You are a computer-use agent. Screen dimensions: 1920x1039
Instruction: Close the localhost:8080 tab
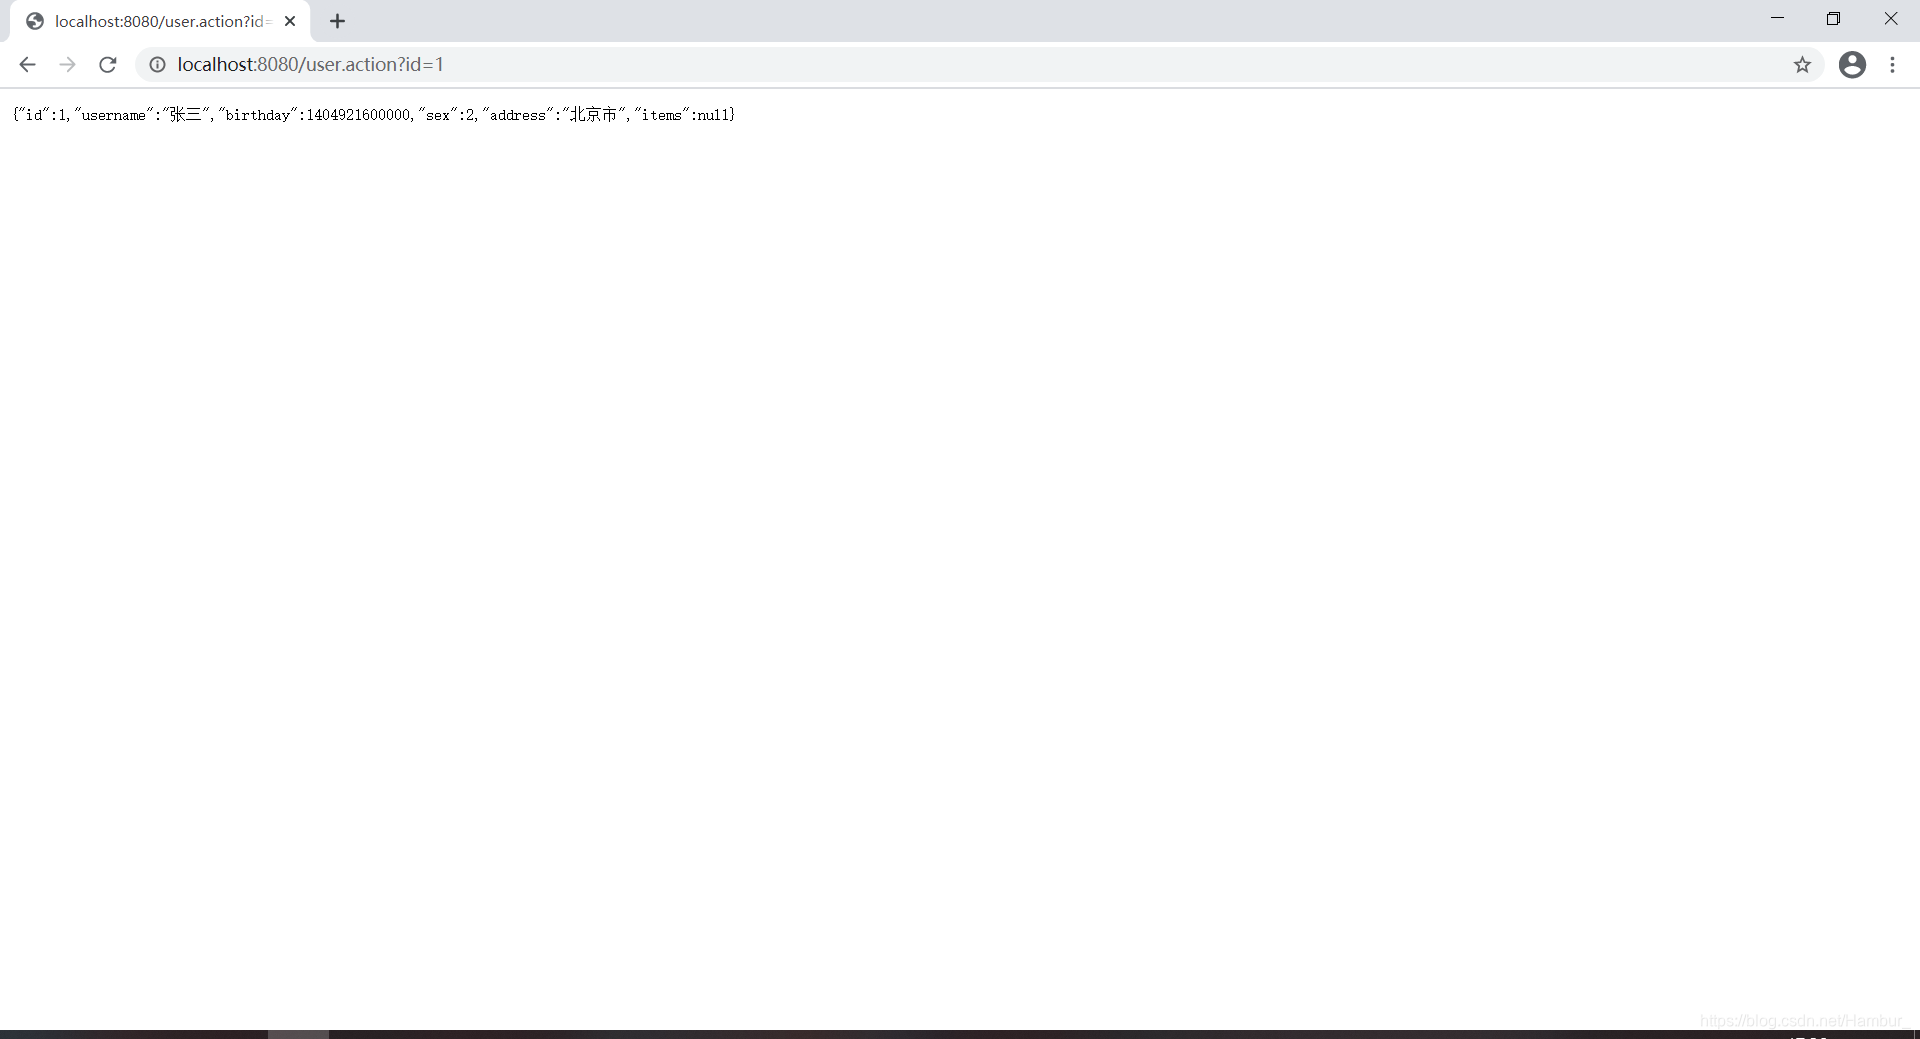tap(290, 21)
